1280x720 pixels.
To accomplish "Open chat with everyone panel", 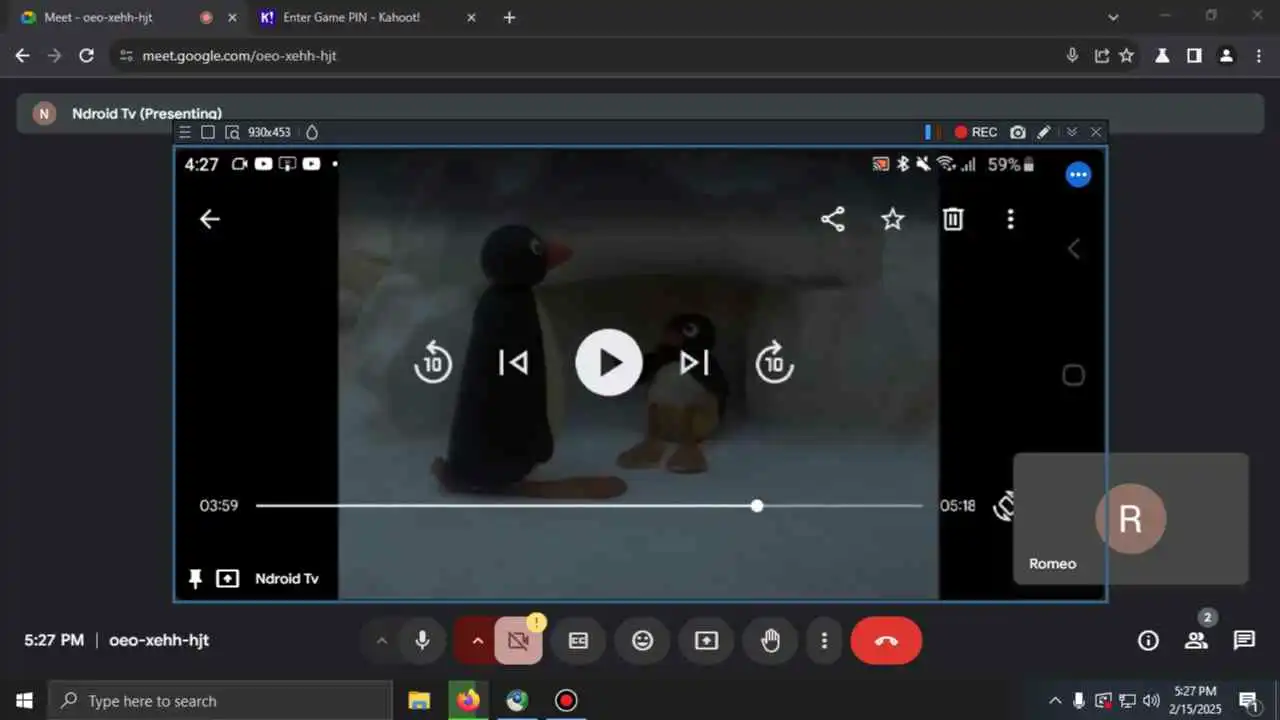I will pyautogui.click(x=1244, y=641).
